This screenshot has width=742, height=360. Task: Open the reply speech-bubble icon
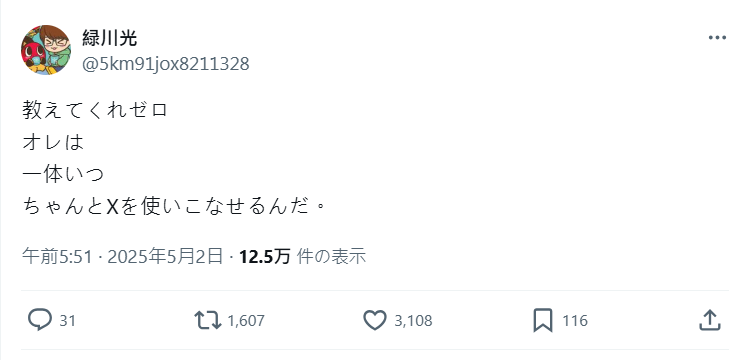click(40, 320)
